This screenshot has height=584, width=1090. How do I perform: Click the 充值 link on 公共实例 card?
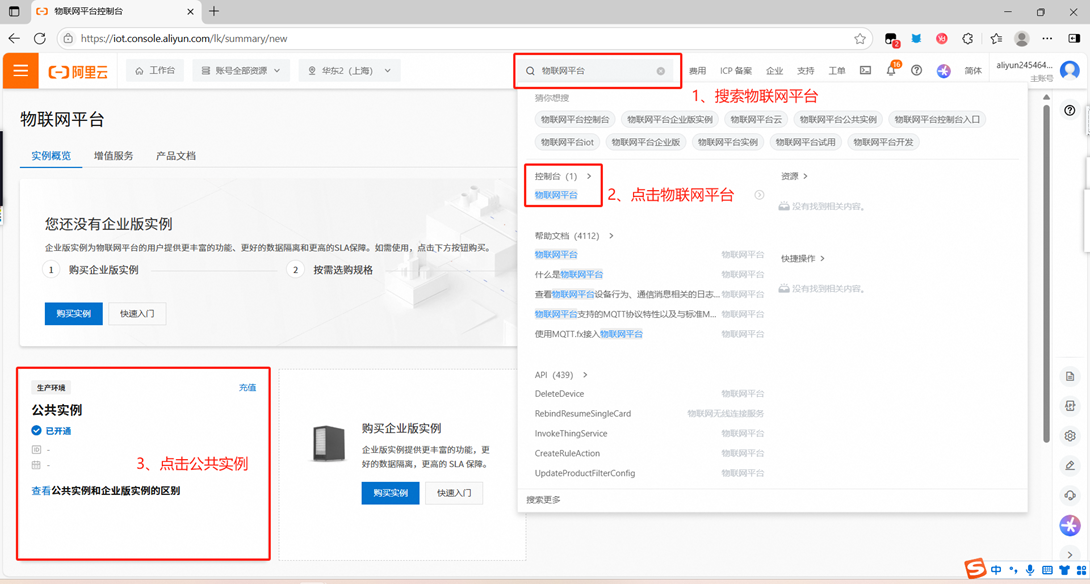tap(247, 387)
